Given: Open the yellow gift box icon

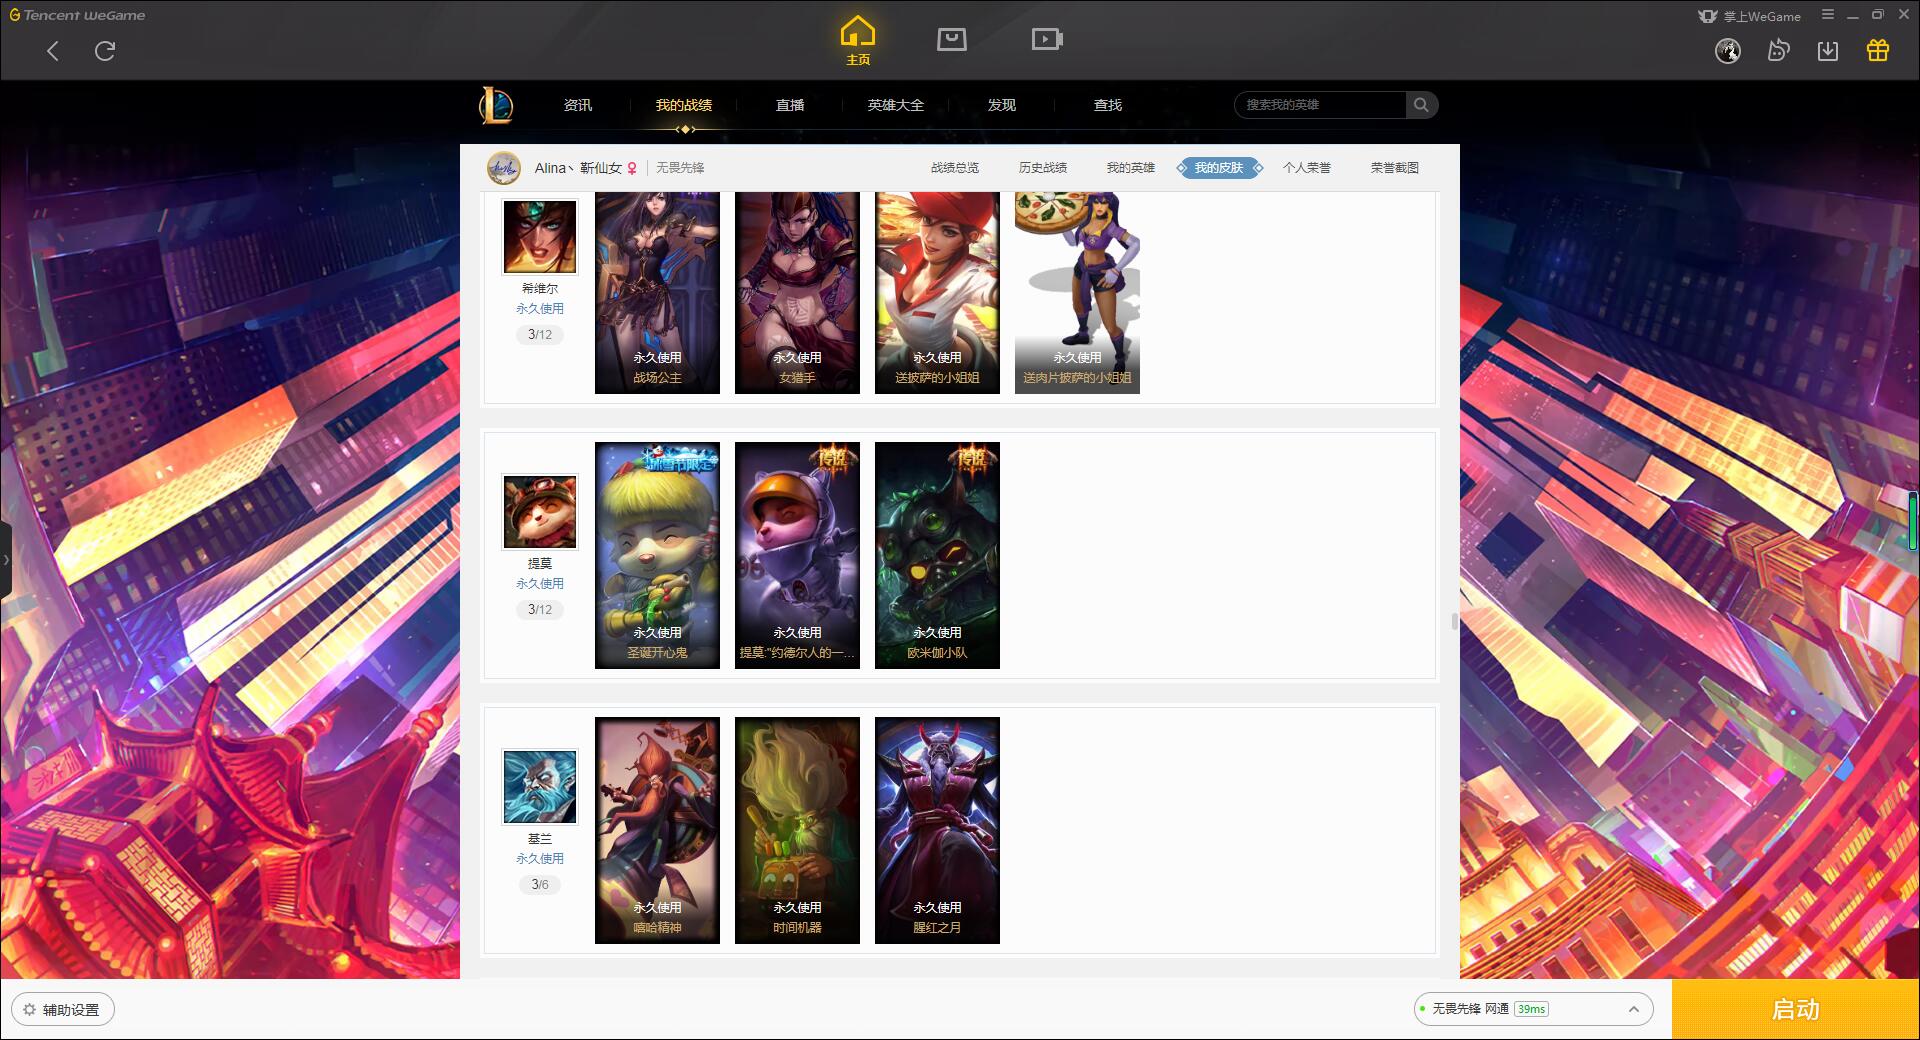Looking at the screenshot, I should (1878, 51).
